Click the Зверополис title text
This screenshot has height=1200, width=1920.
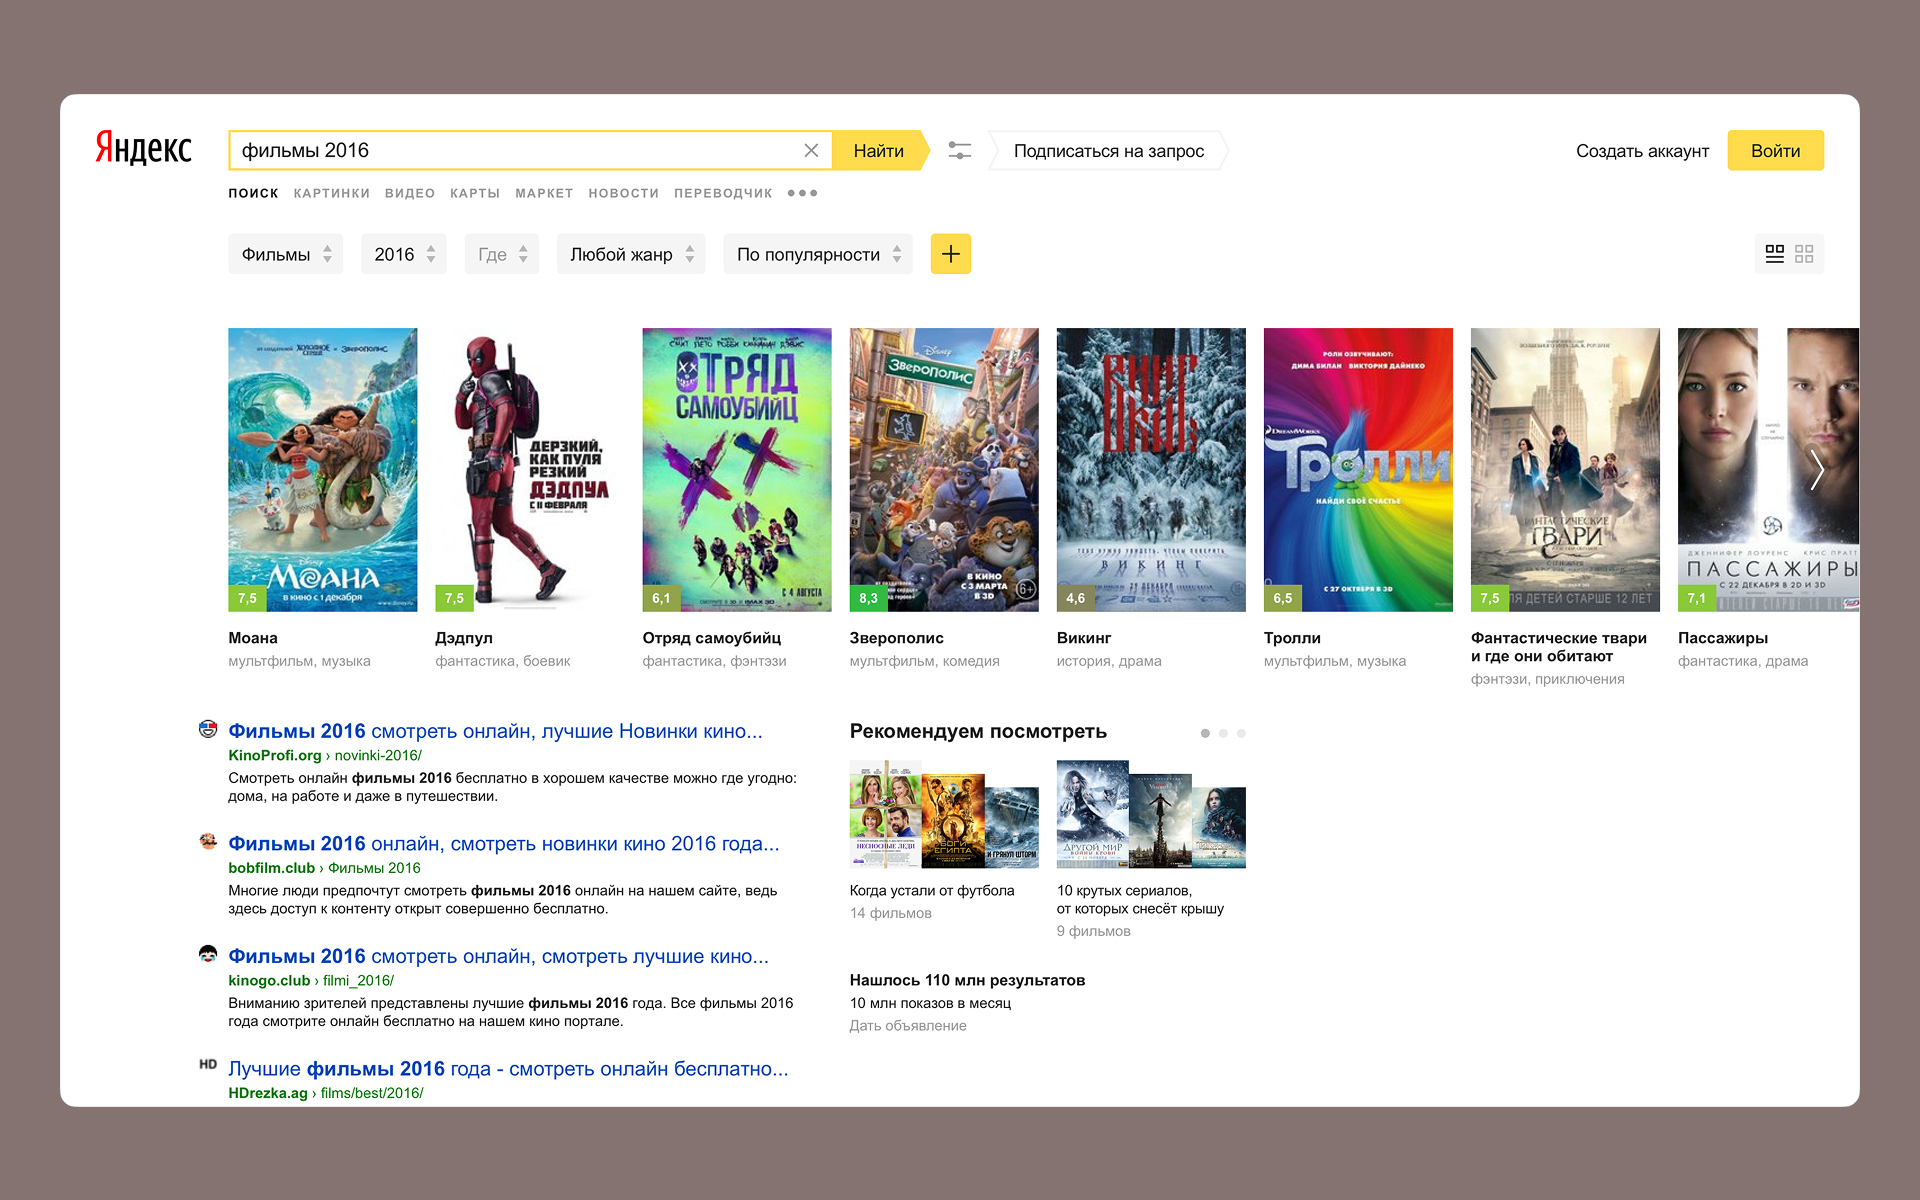point(897,638)
